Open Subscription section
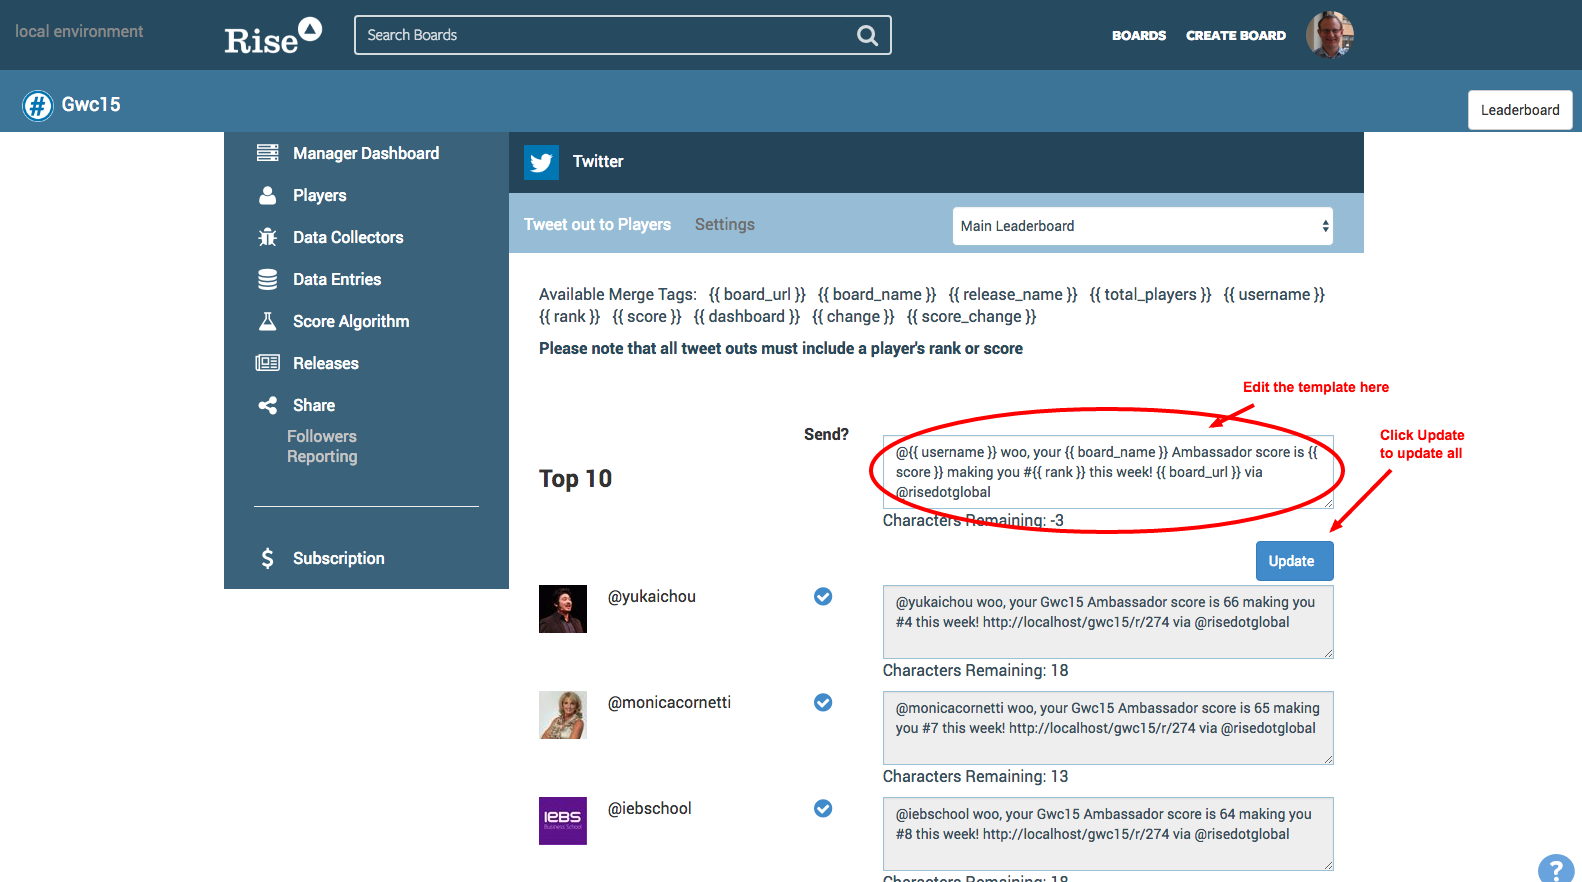Screen dimensions: 1582x882 point(339,558)
